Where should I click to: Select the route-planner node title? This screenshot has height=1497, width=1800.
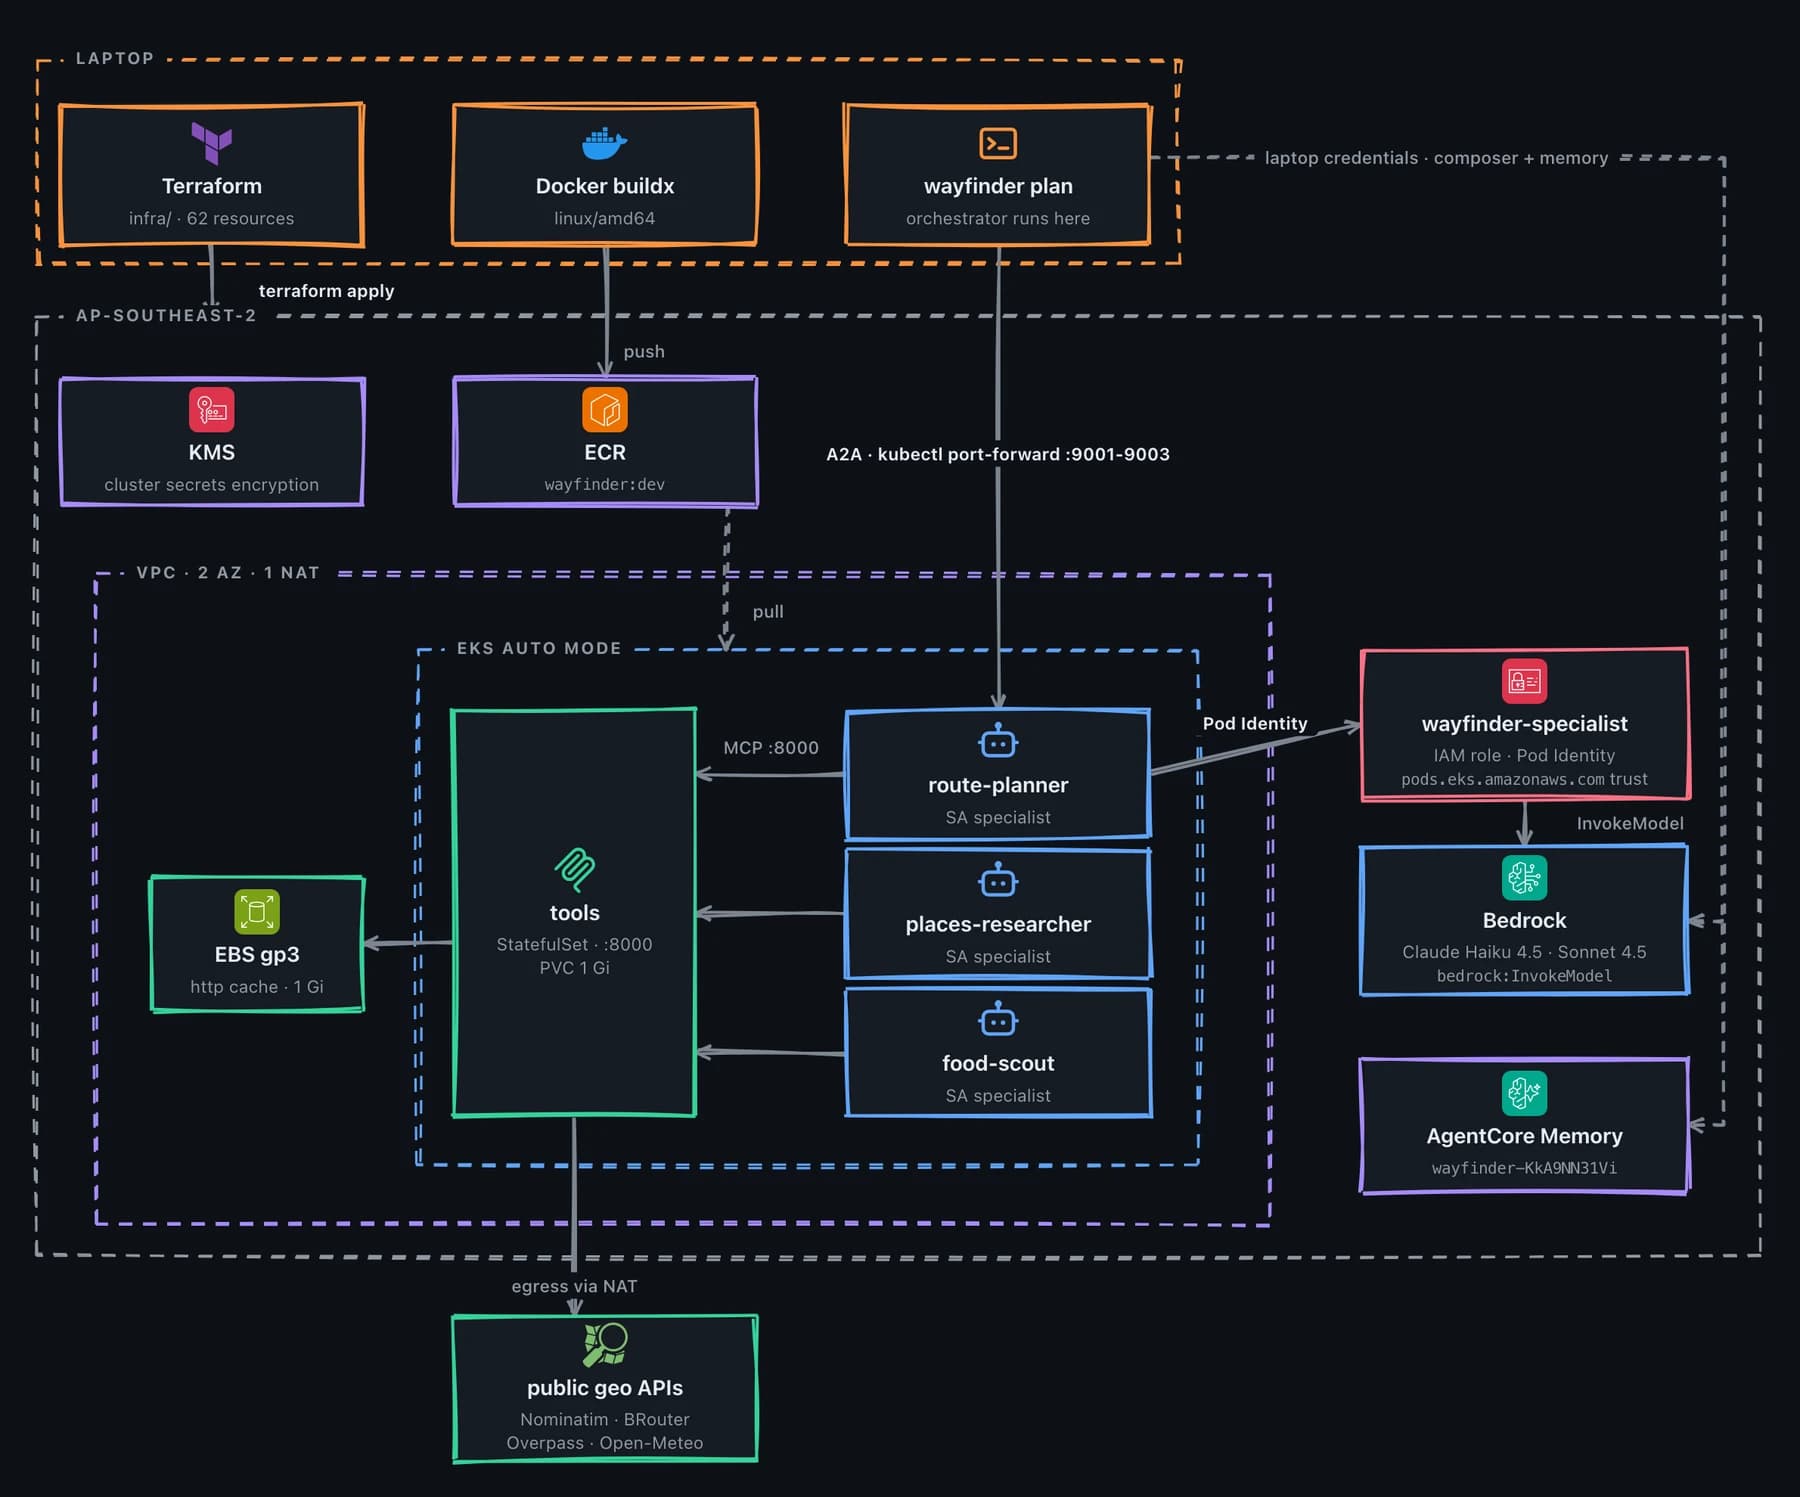coord(998,785)
